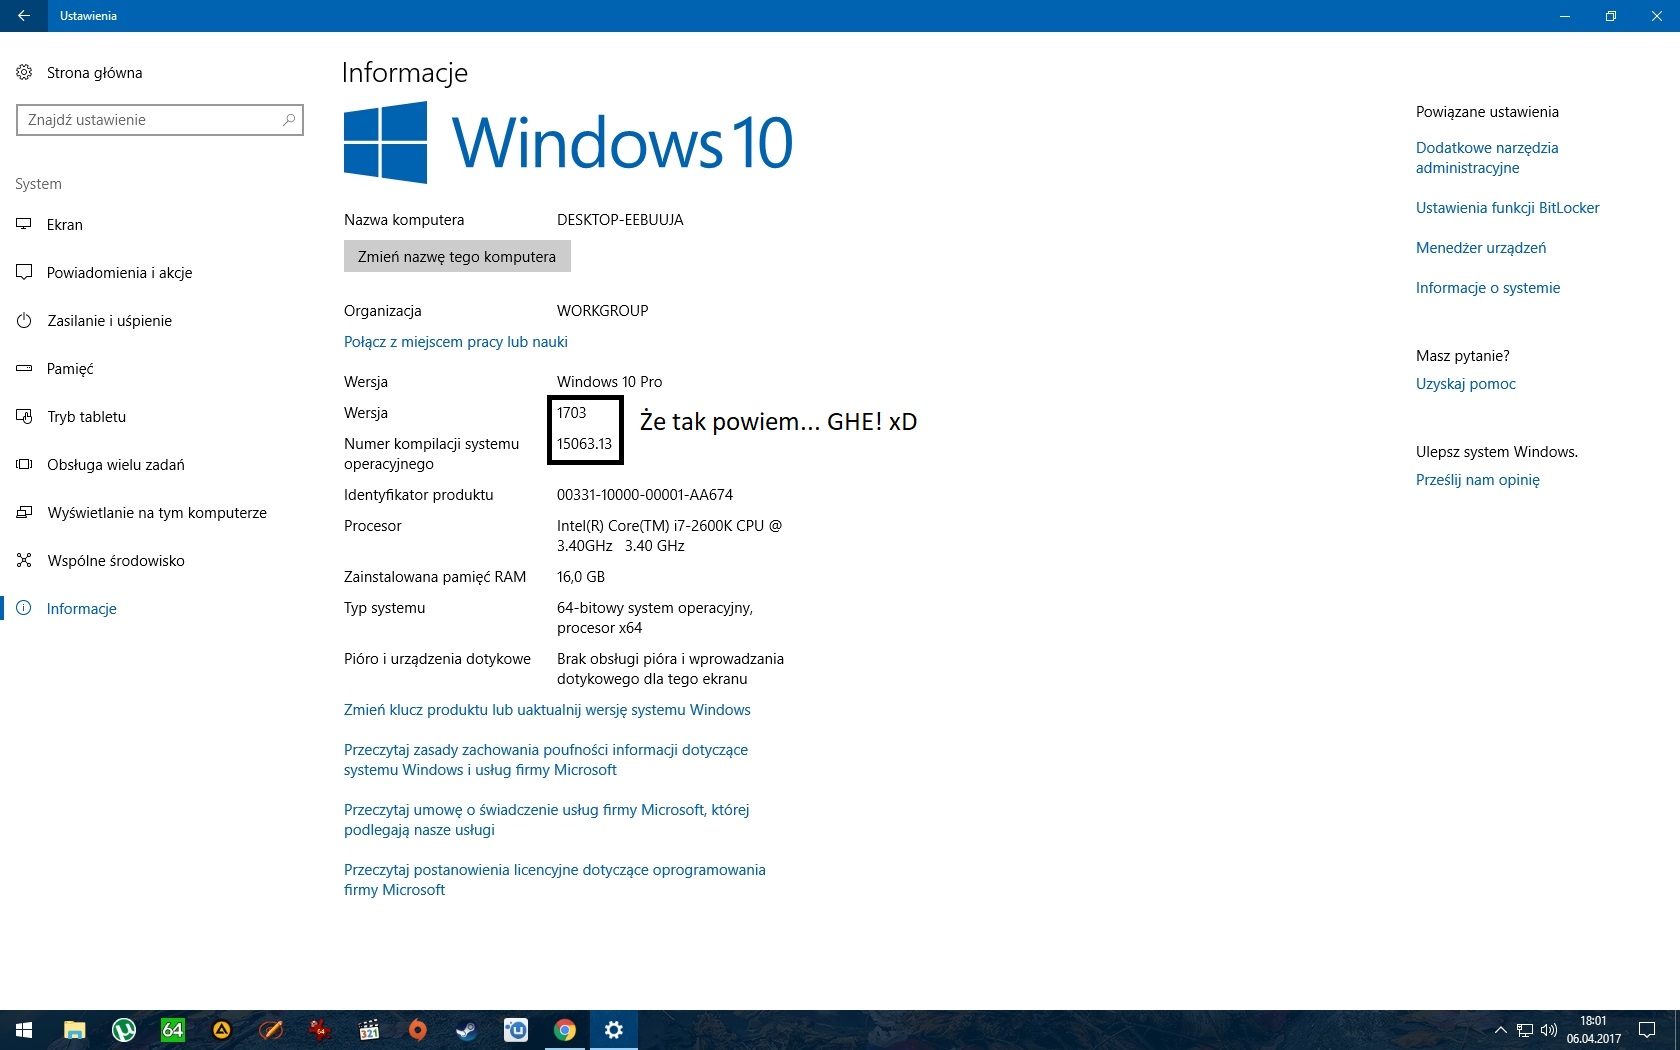This screenshot has width=1680, height=1050.
Task: Open Media Player Classic (321) from the taskbar
Action: click(x=368, y=1030)
